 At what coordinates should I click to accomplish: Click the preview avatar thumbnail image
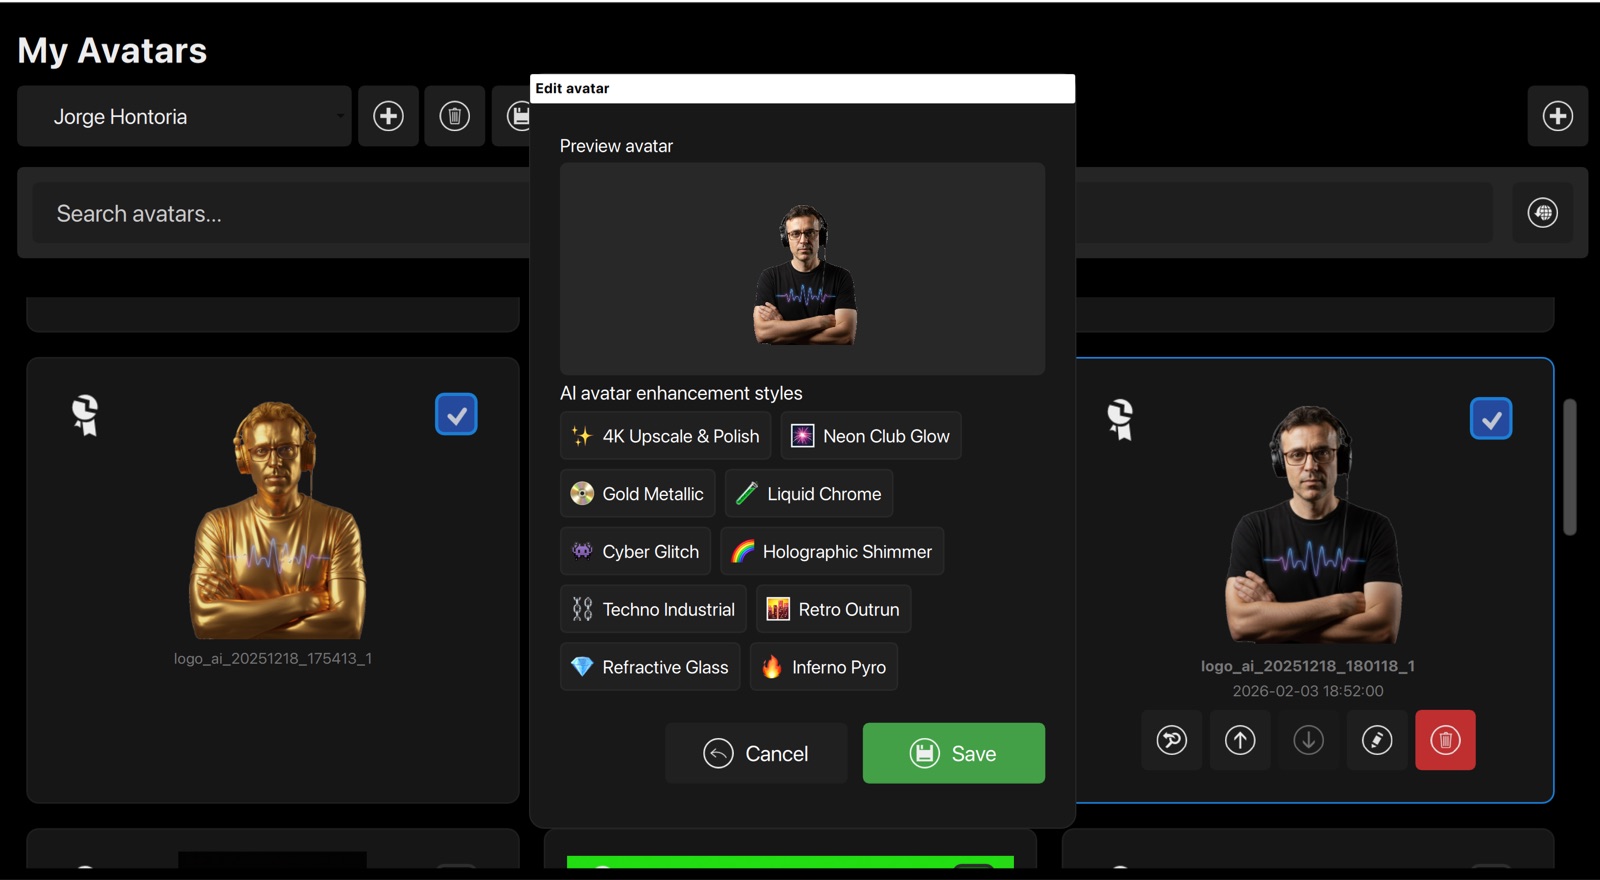coord(804,274)
